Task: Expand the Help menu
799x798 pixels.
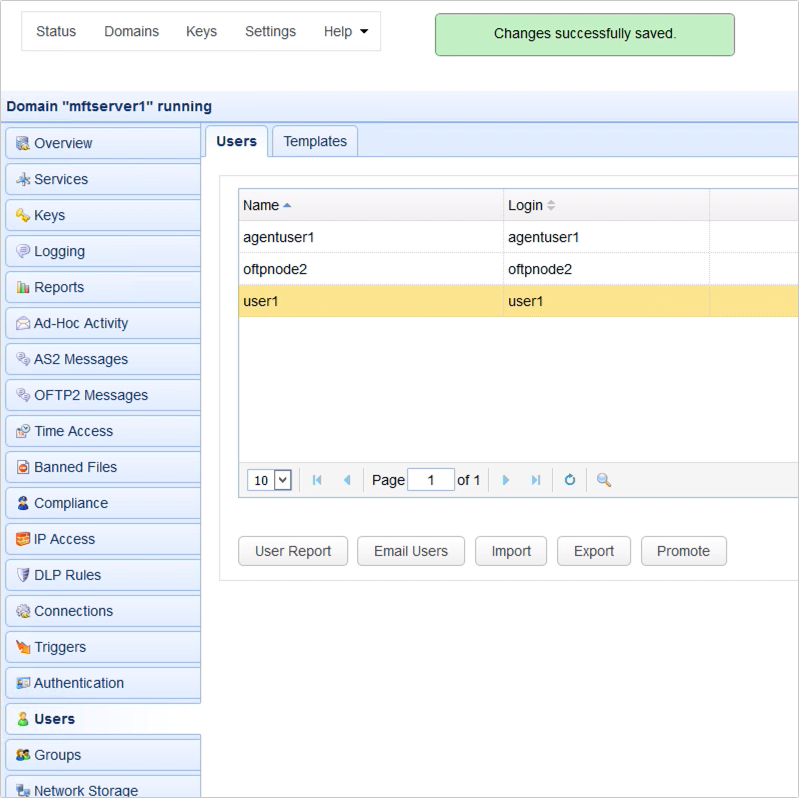Action: point(346,31)
